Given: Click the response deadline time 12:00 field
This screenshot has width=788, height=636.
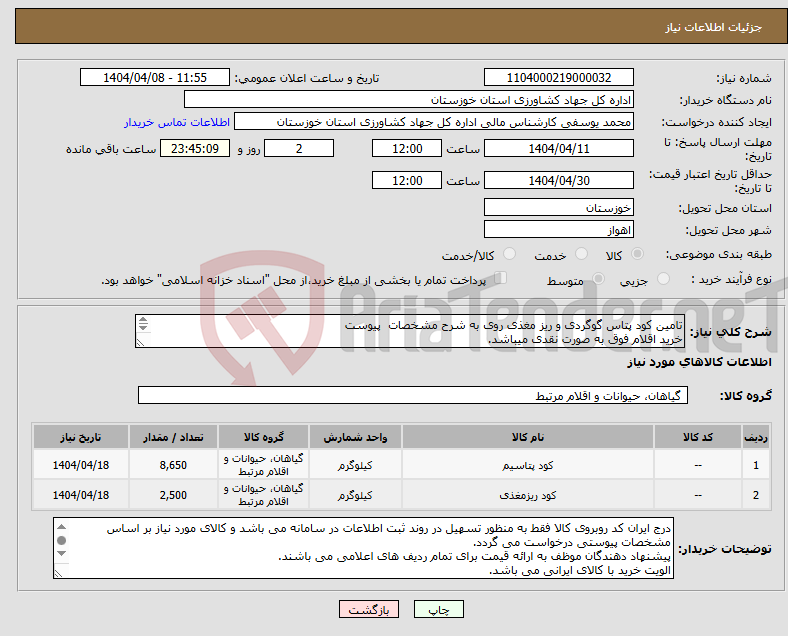Looking at the screenshot, I should tap(407, 148).
